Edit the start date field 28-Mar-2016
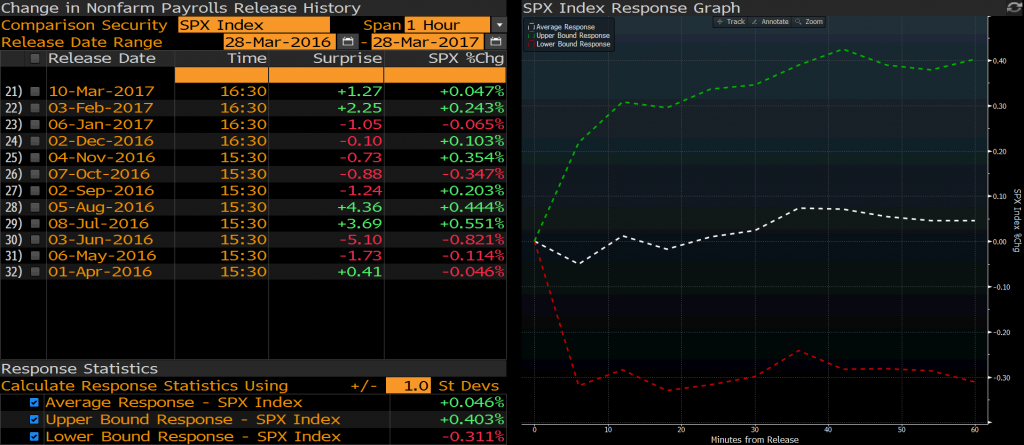The width and height of the screenshot is (1024, 445). (280, 42)
